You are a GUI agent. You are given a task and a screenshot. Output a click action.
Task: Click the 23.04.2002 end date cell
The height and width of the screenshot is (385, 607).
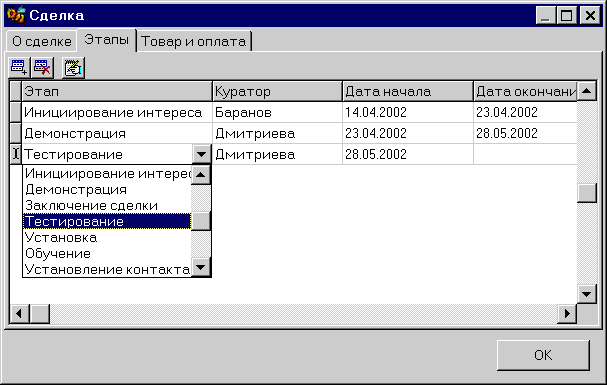point(525,112)
